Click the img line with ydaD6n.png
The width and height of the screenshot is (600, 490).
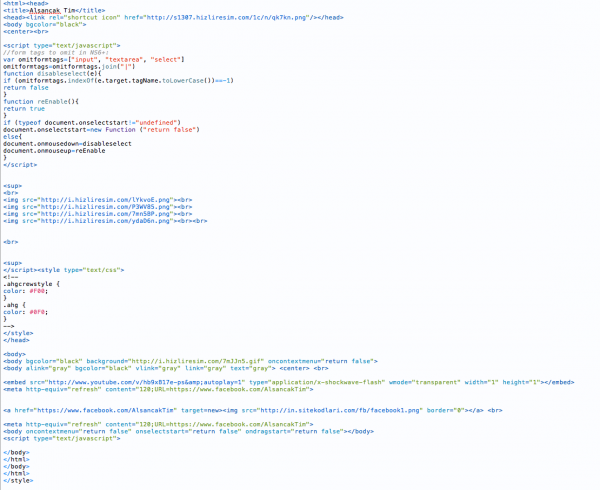(x=105, y=221)
